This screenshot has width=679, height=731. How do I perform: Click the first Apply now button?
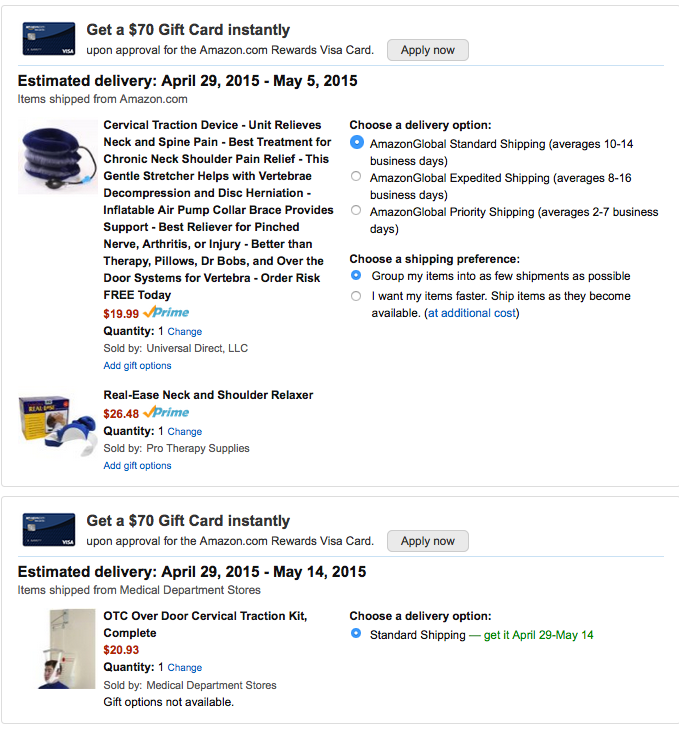(427, 50)
